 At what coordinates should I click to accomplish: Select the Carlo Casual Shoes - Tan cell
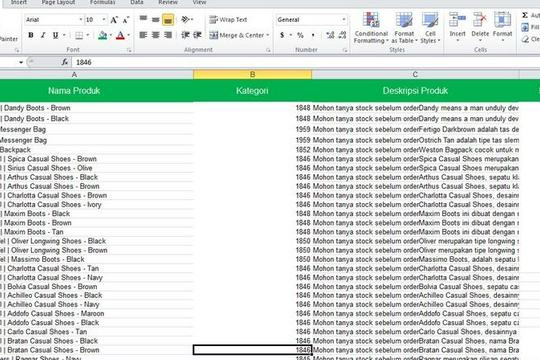point(96,332)
